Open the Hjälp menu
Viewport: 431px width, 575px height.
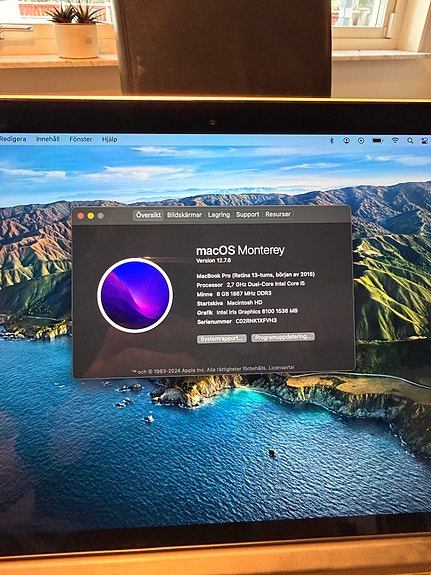[x=109, y=139]
